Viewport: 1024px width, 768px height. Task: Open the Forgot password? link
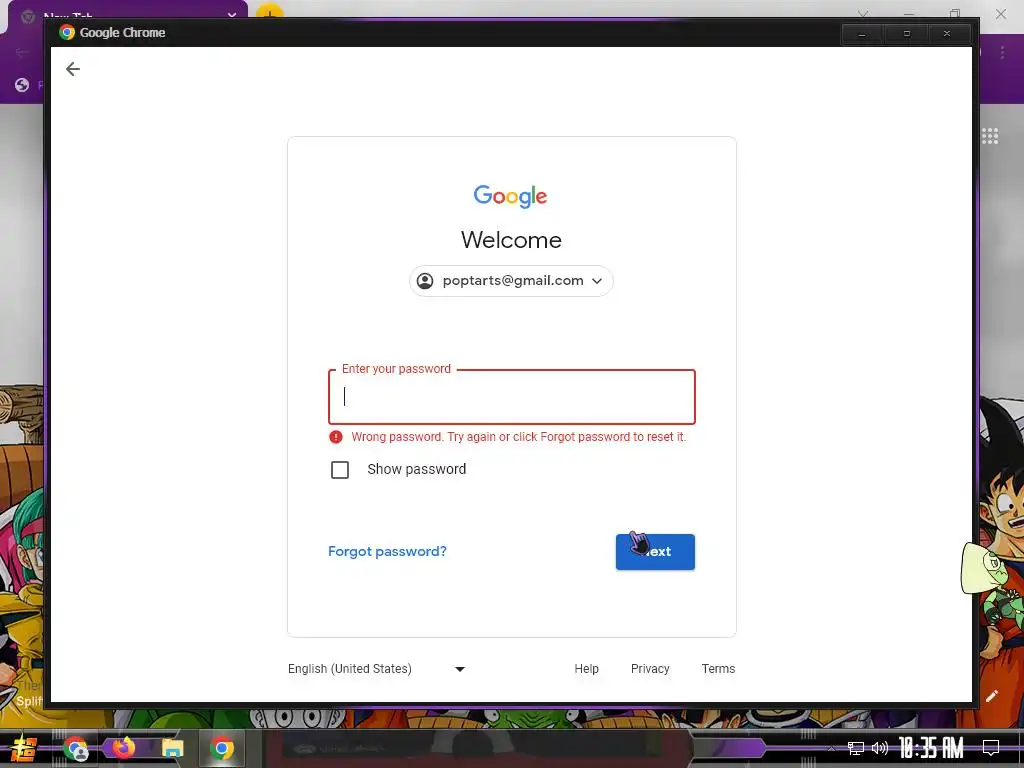click(387, 551)
